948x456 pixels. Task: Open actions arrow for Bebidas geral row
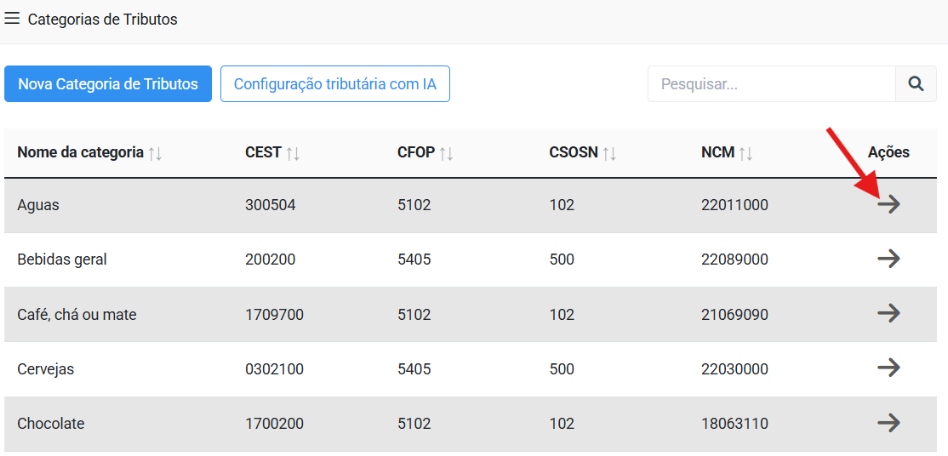click(x=888, y=259)
